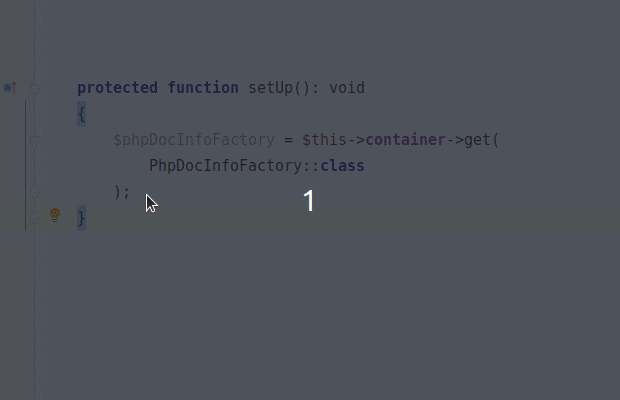The width and height of the screenshot is (620, 400).
Task: Click the white number 1 overlay
Action: point(309,200)
